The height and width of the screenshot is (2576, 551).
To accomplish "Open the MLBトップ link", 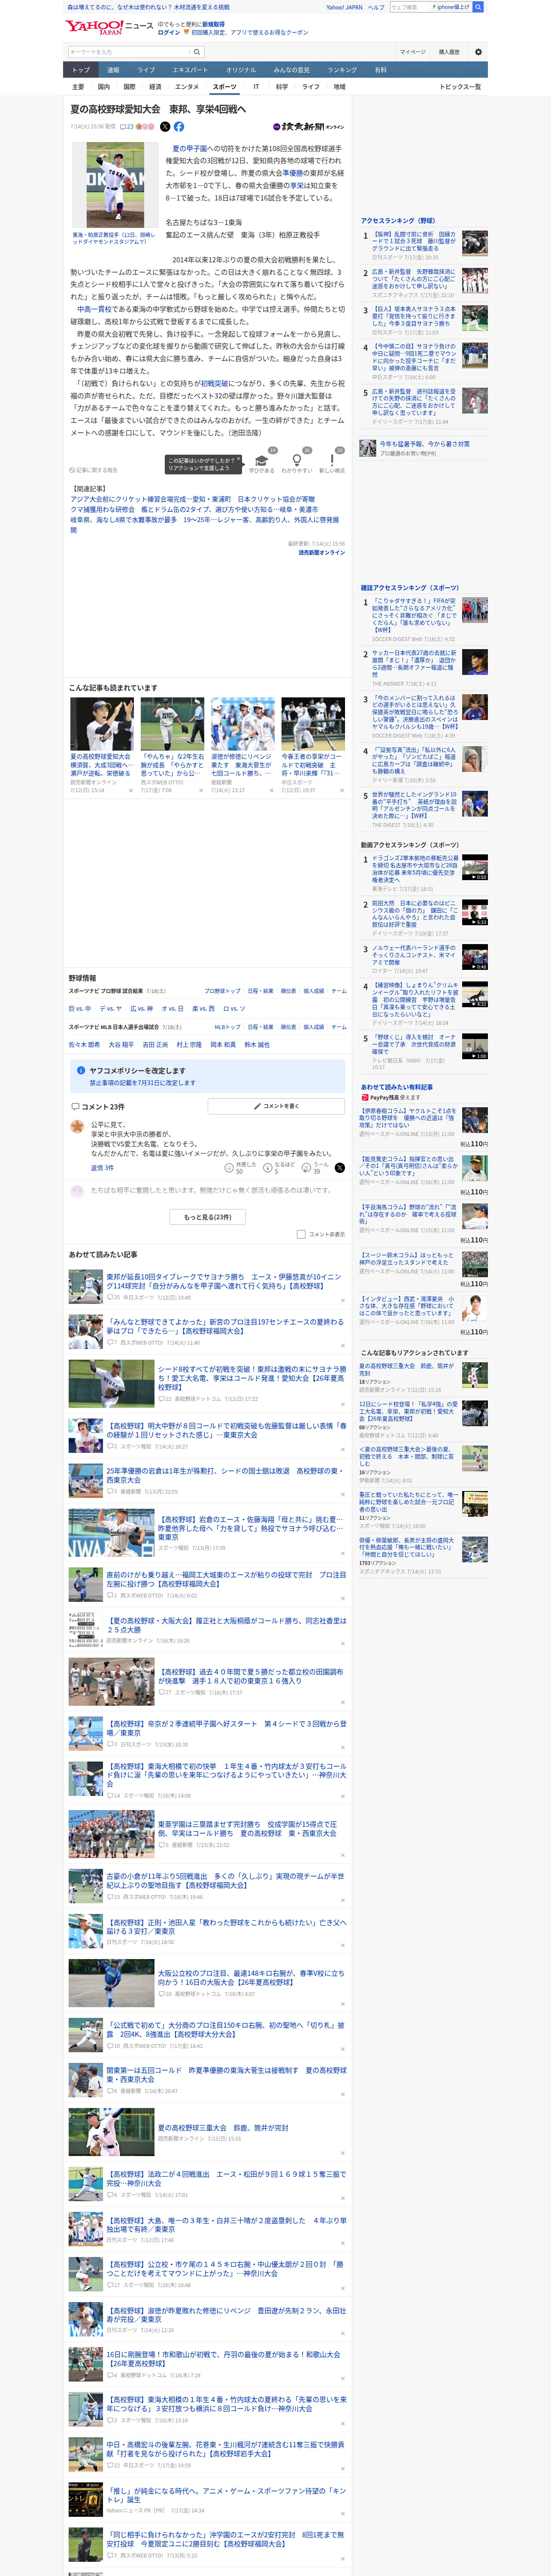I will tap(227, 1027).
